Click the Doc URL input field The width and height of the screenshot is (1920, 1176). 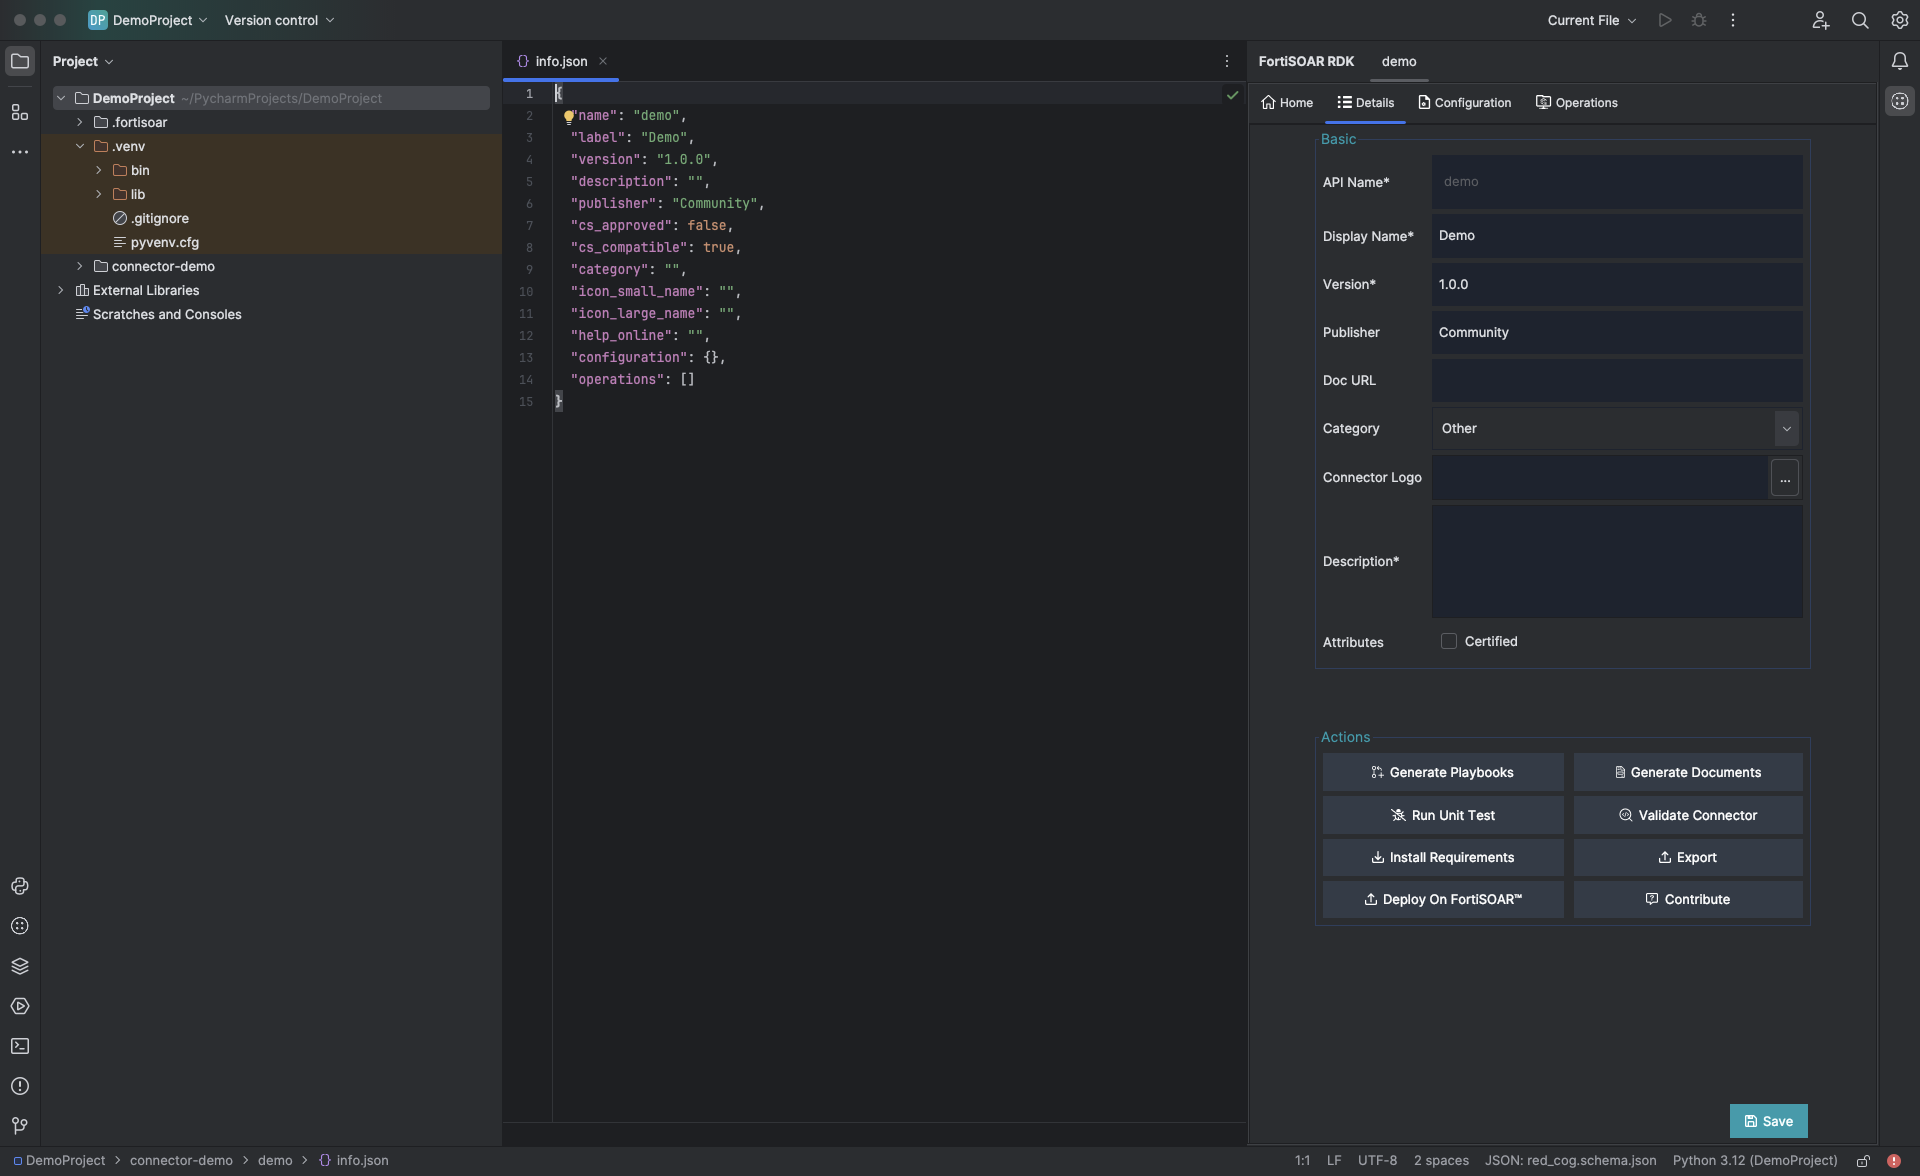pyautogui.click(x=1616, y=380)
